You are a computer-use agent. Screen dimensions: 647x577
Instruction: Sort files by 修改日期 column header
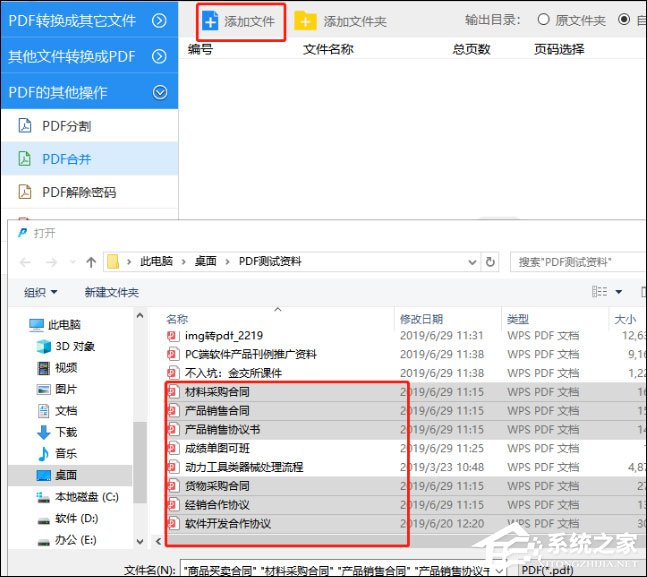pyautogui.click(x=421, y=319)
